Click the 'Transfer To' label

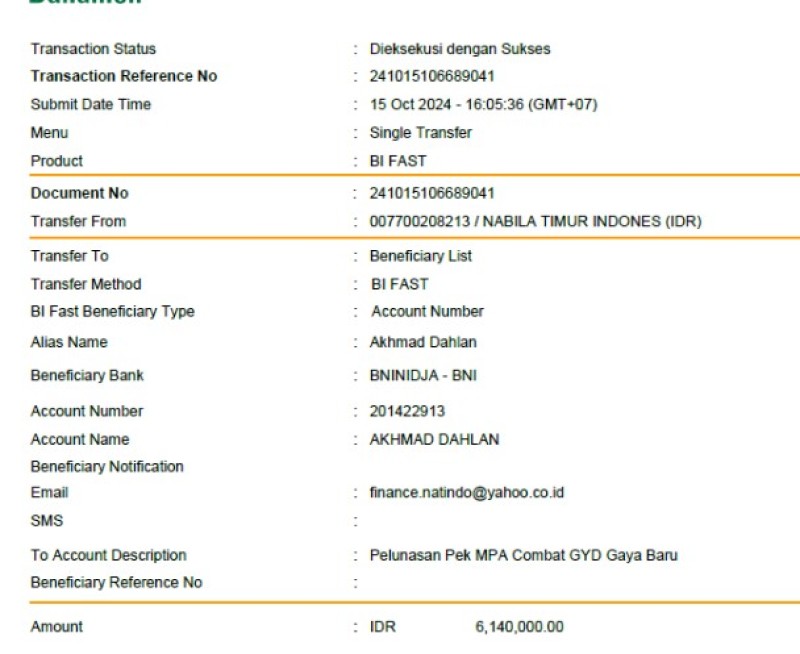click(69, 256)
